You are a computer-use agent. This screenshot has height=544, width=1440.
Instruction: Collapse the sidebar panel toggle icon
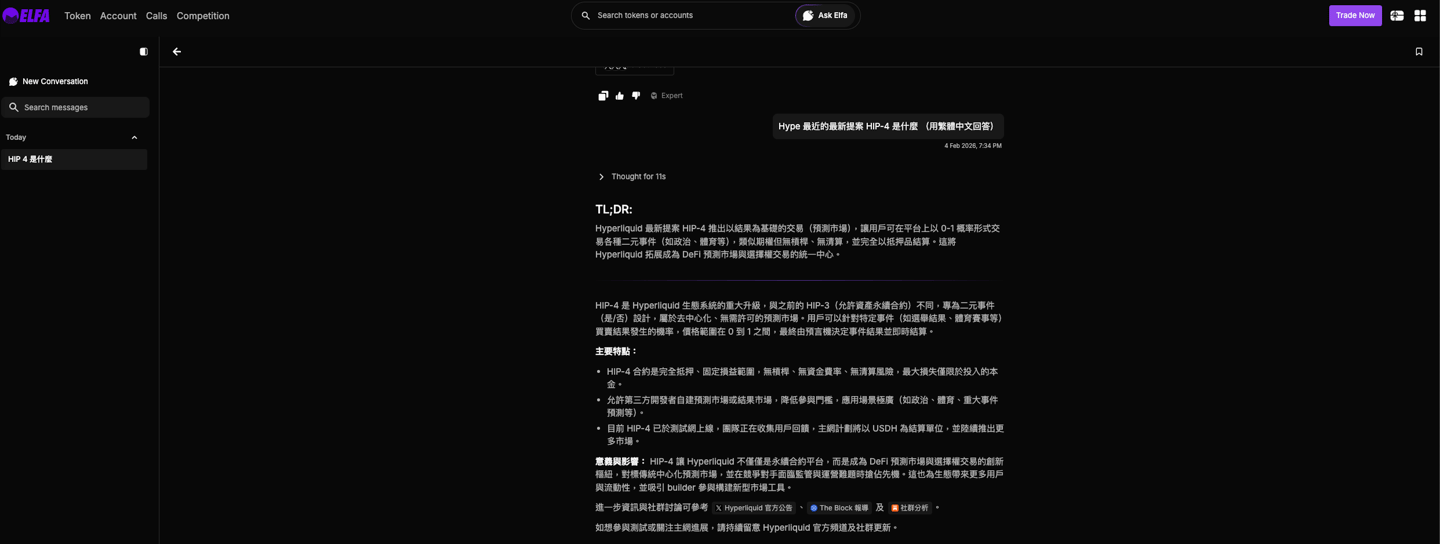click(143, 52)
